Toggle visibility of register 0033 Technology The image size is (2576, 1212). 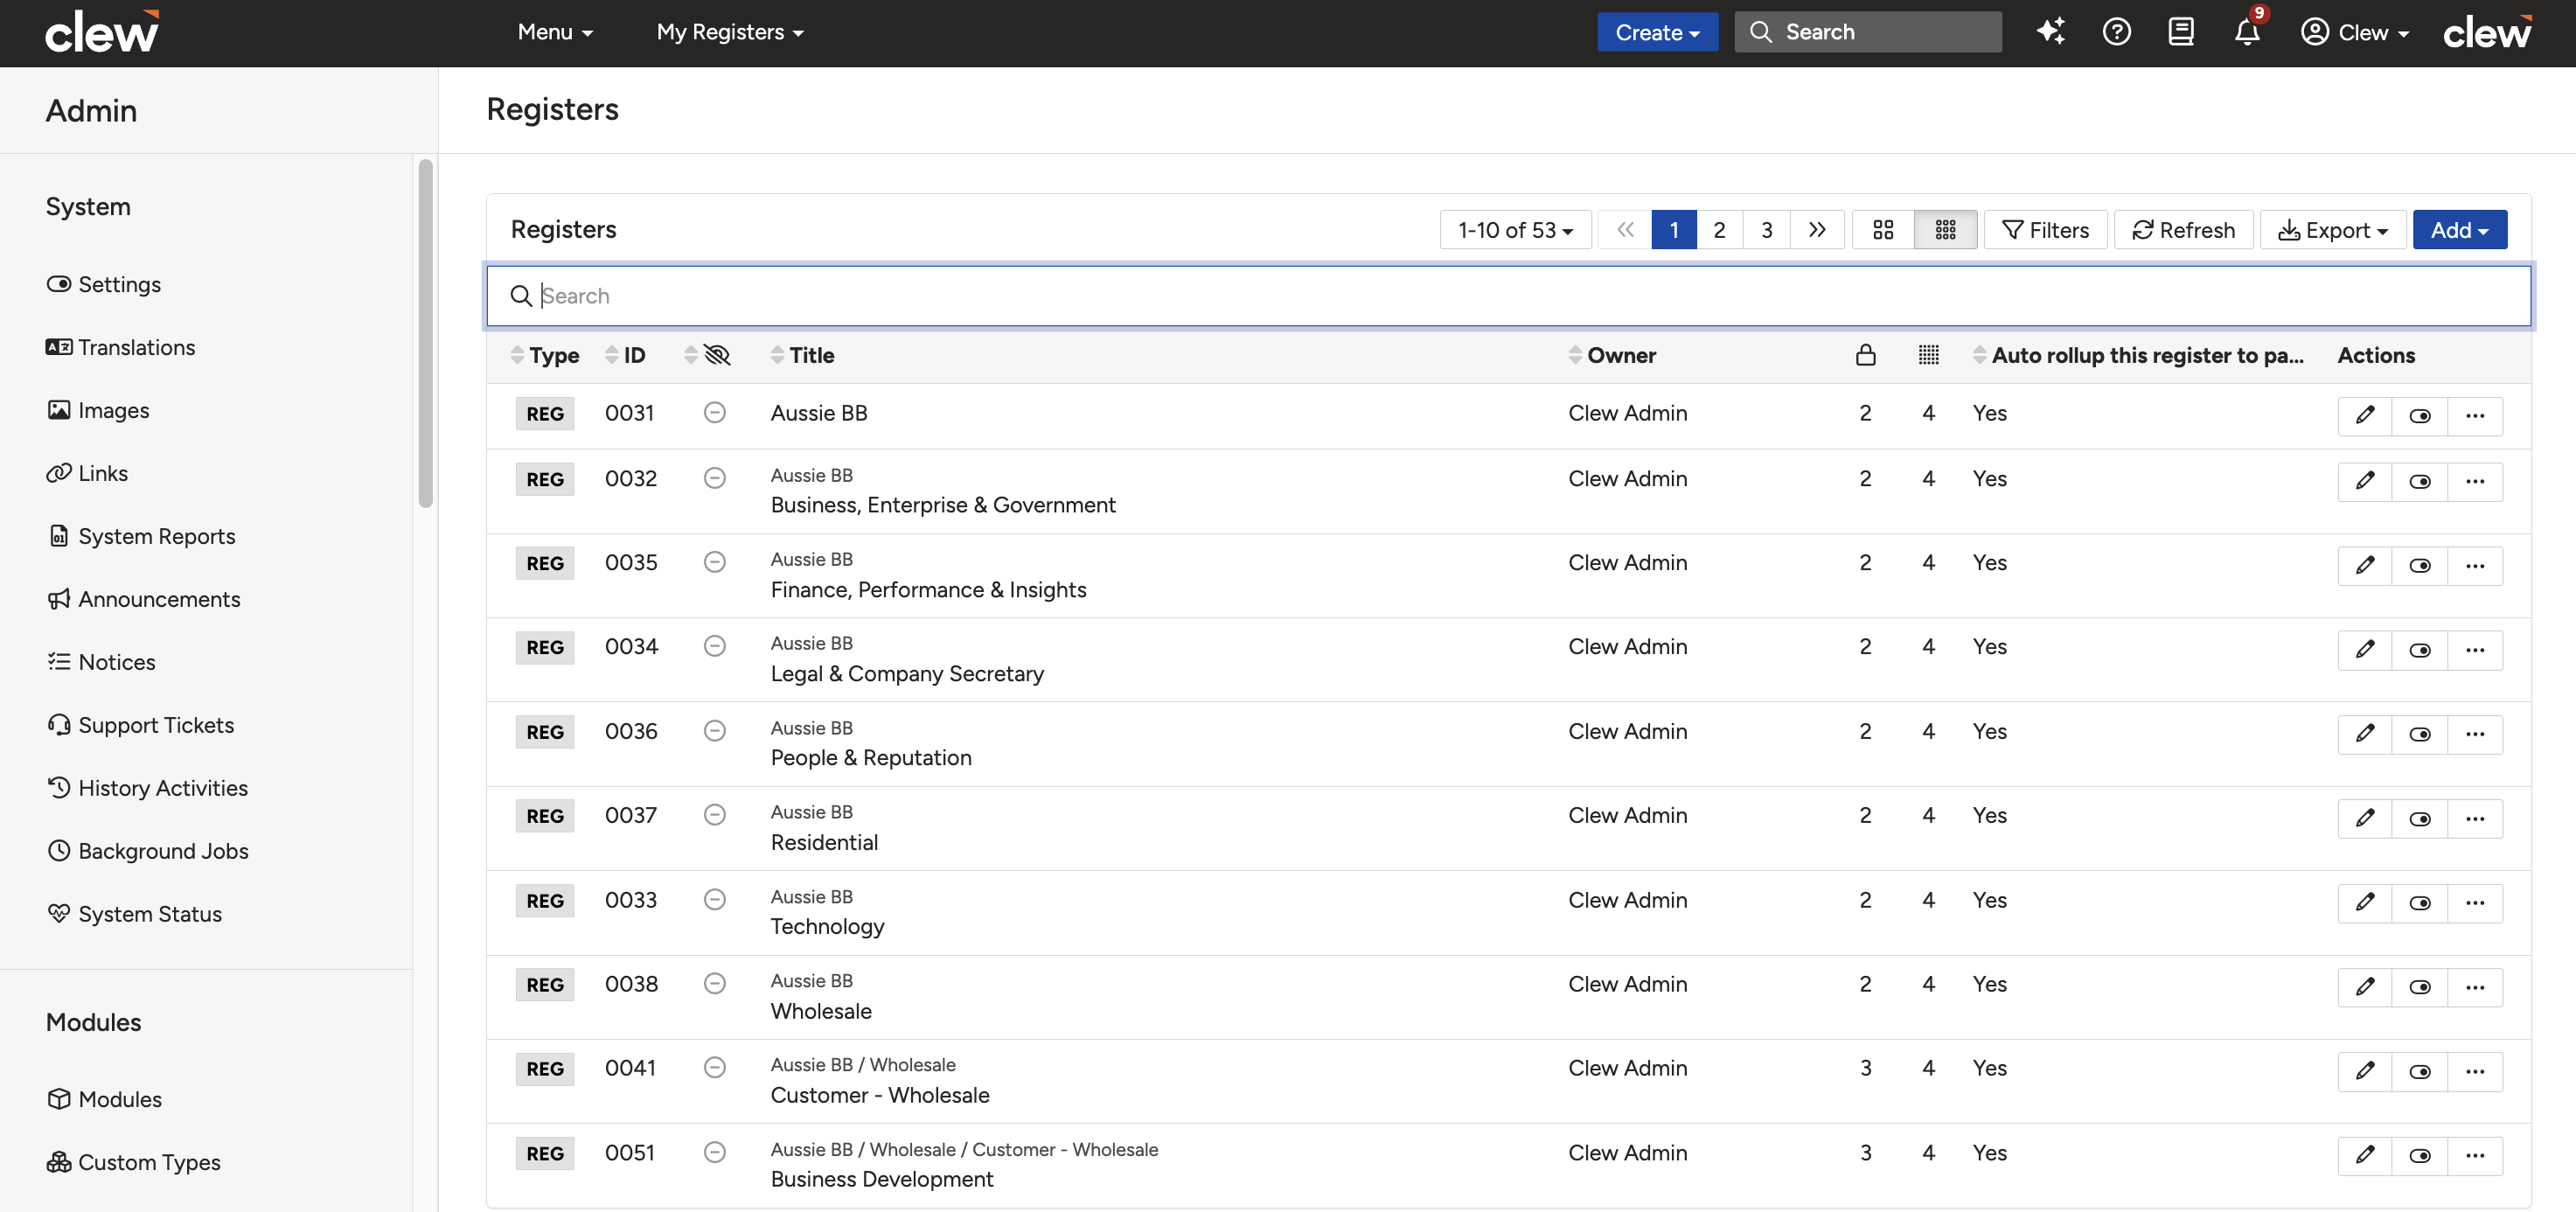[2420, 903]
